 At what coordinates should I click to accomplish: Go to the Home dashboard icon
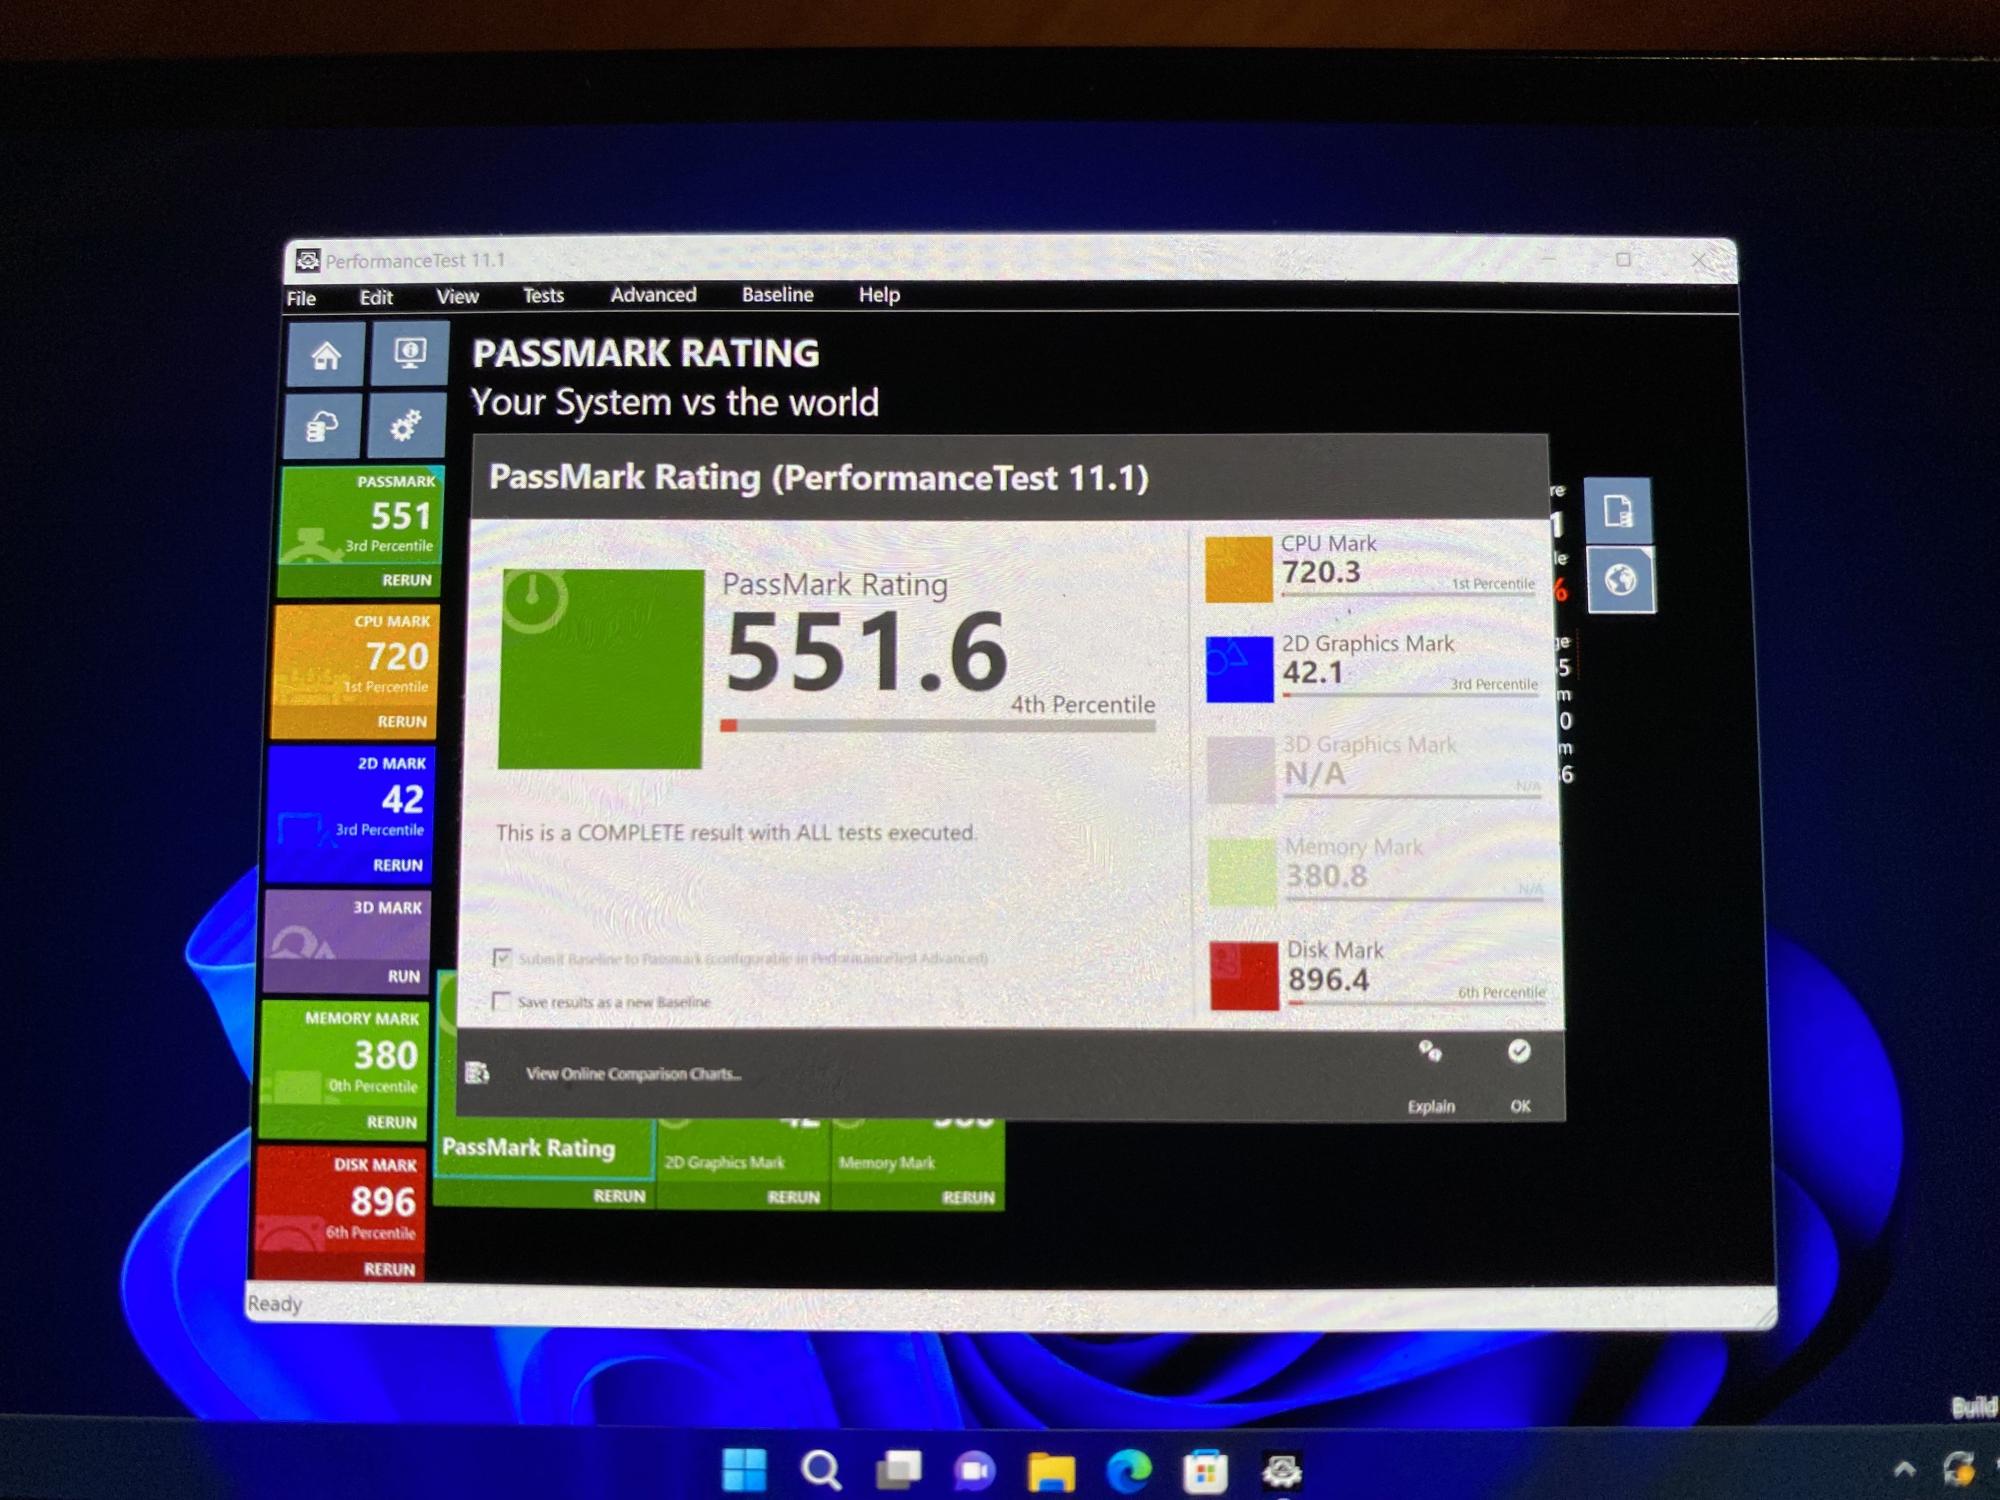click(x=326, y=355)
